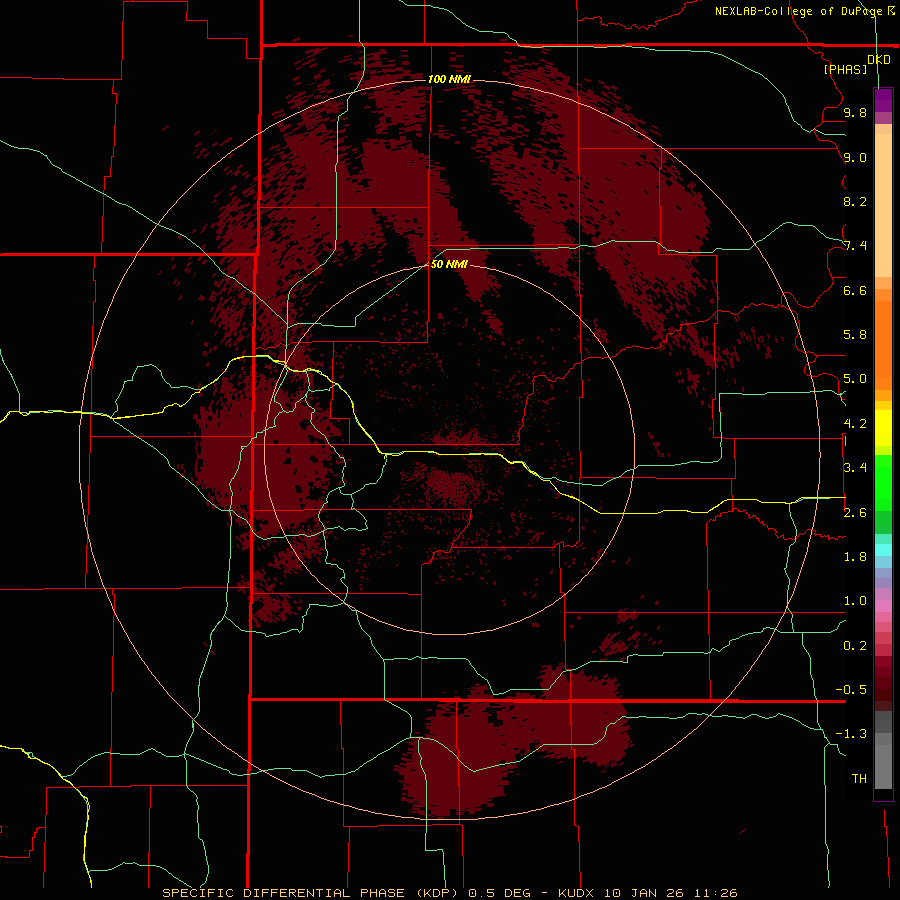Click the 0.2 scale value
Image resolution: width=900 pixels, height=900 pixels.
(x=855, y=646)
